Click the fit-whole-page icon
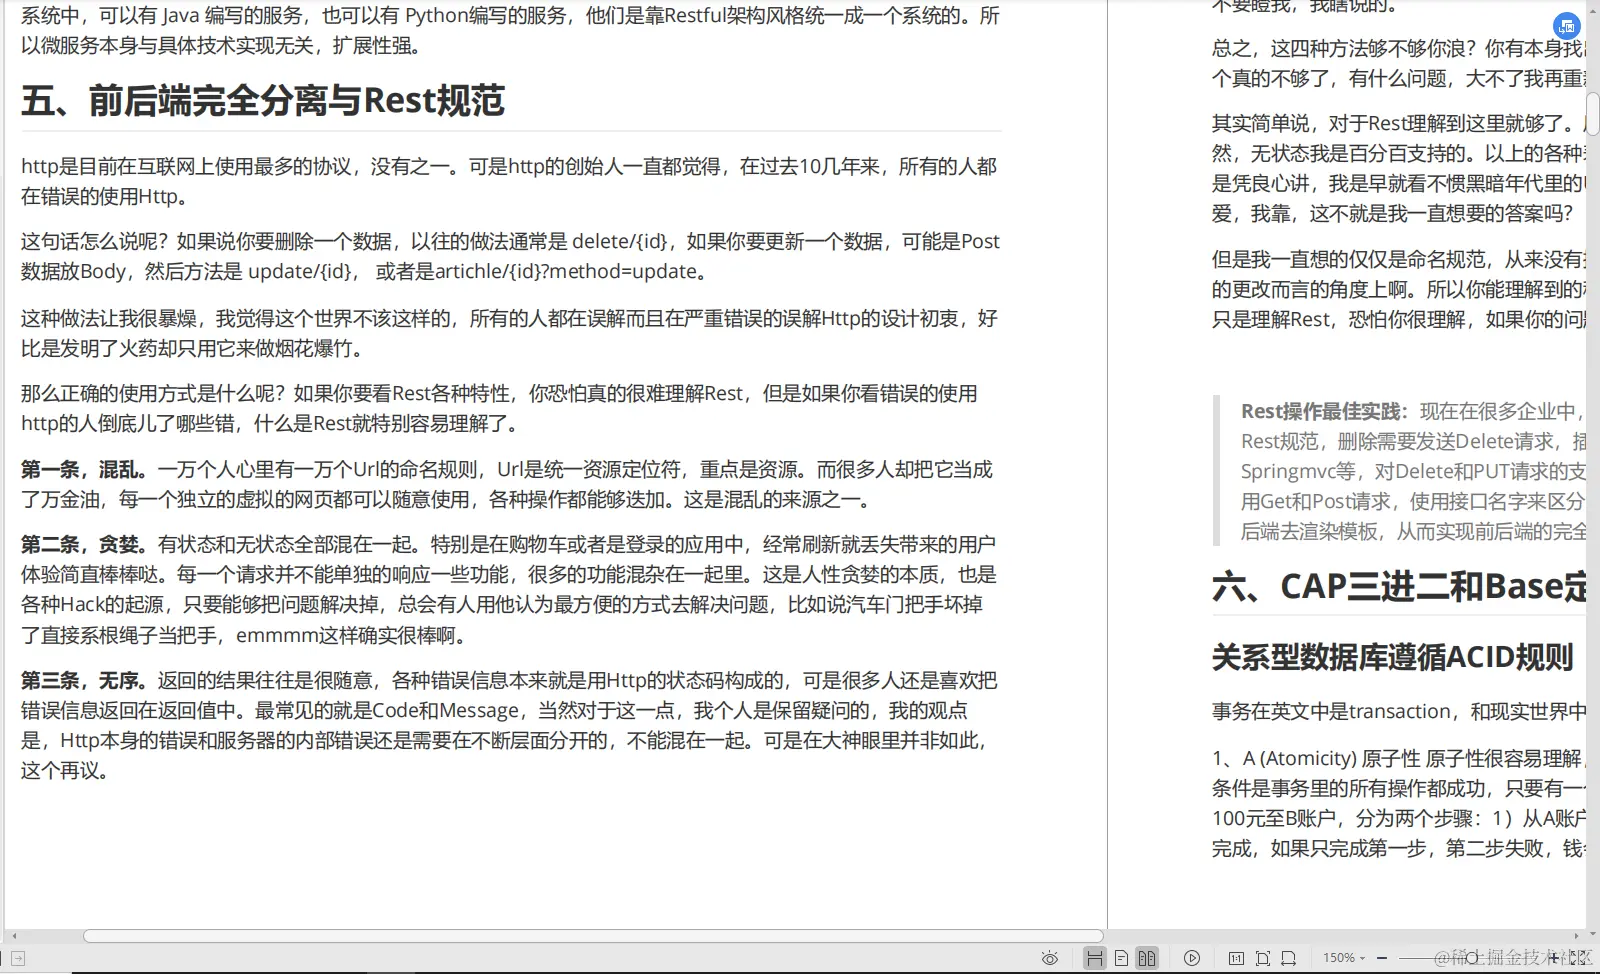The image size is (1600, 974). pyautogui.click(x=1263, y=958)
